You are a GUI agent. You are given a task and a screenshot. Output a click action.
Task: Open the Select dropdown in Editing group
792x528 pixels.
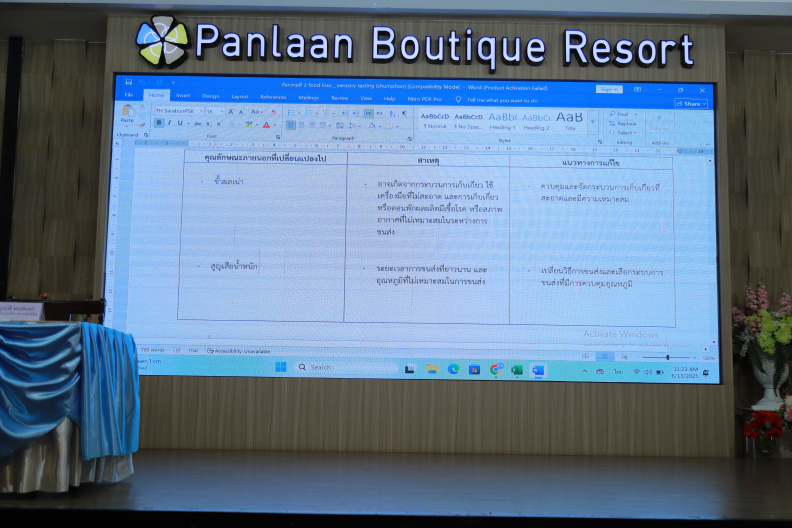[623, 132]
